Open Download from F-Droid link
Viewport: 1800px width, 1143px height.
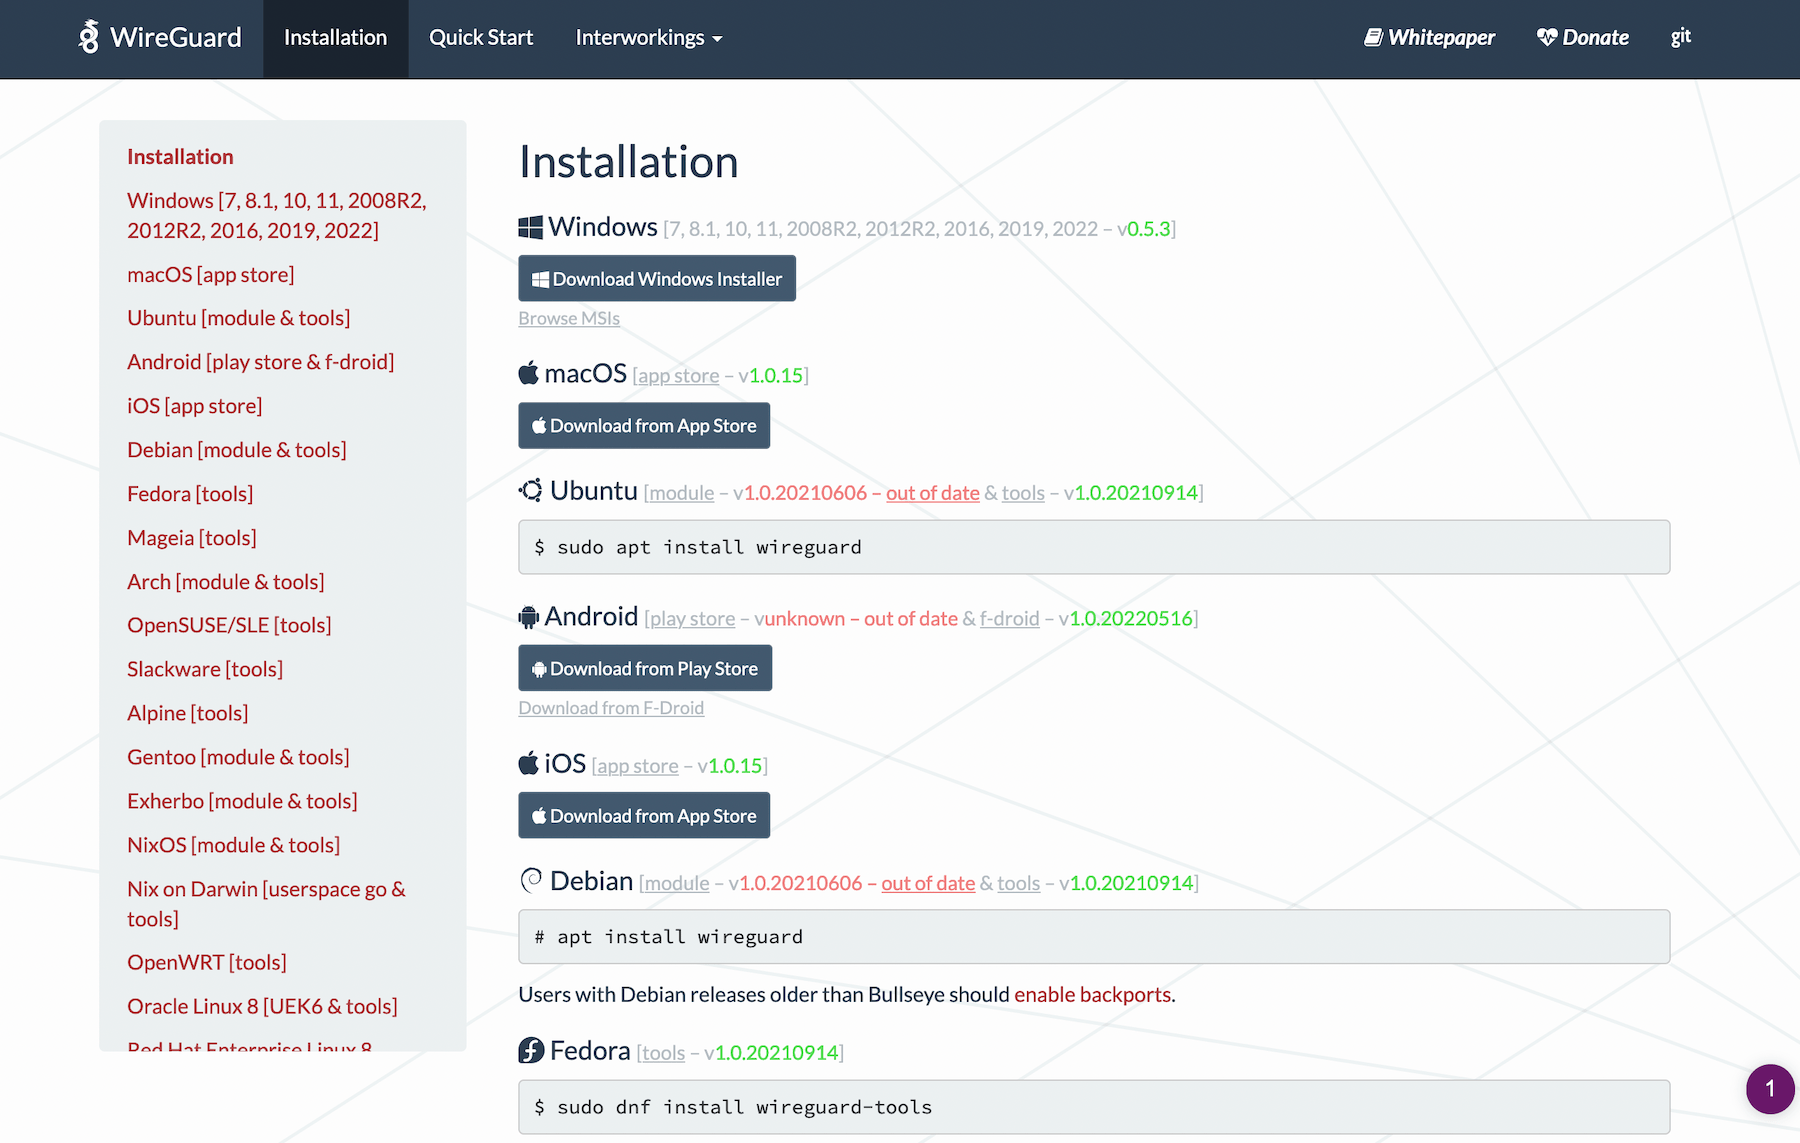click(611, 708)
